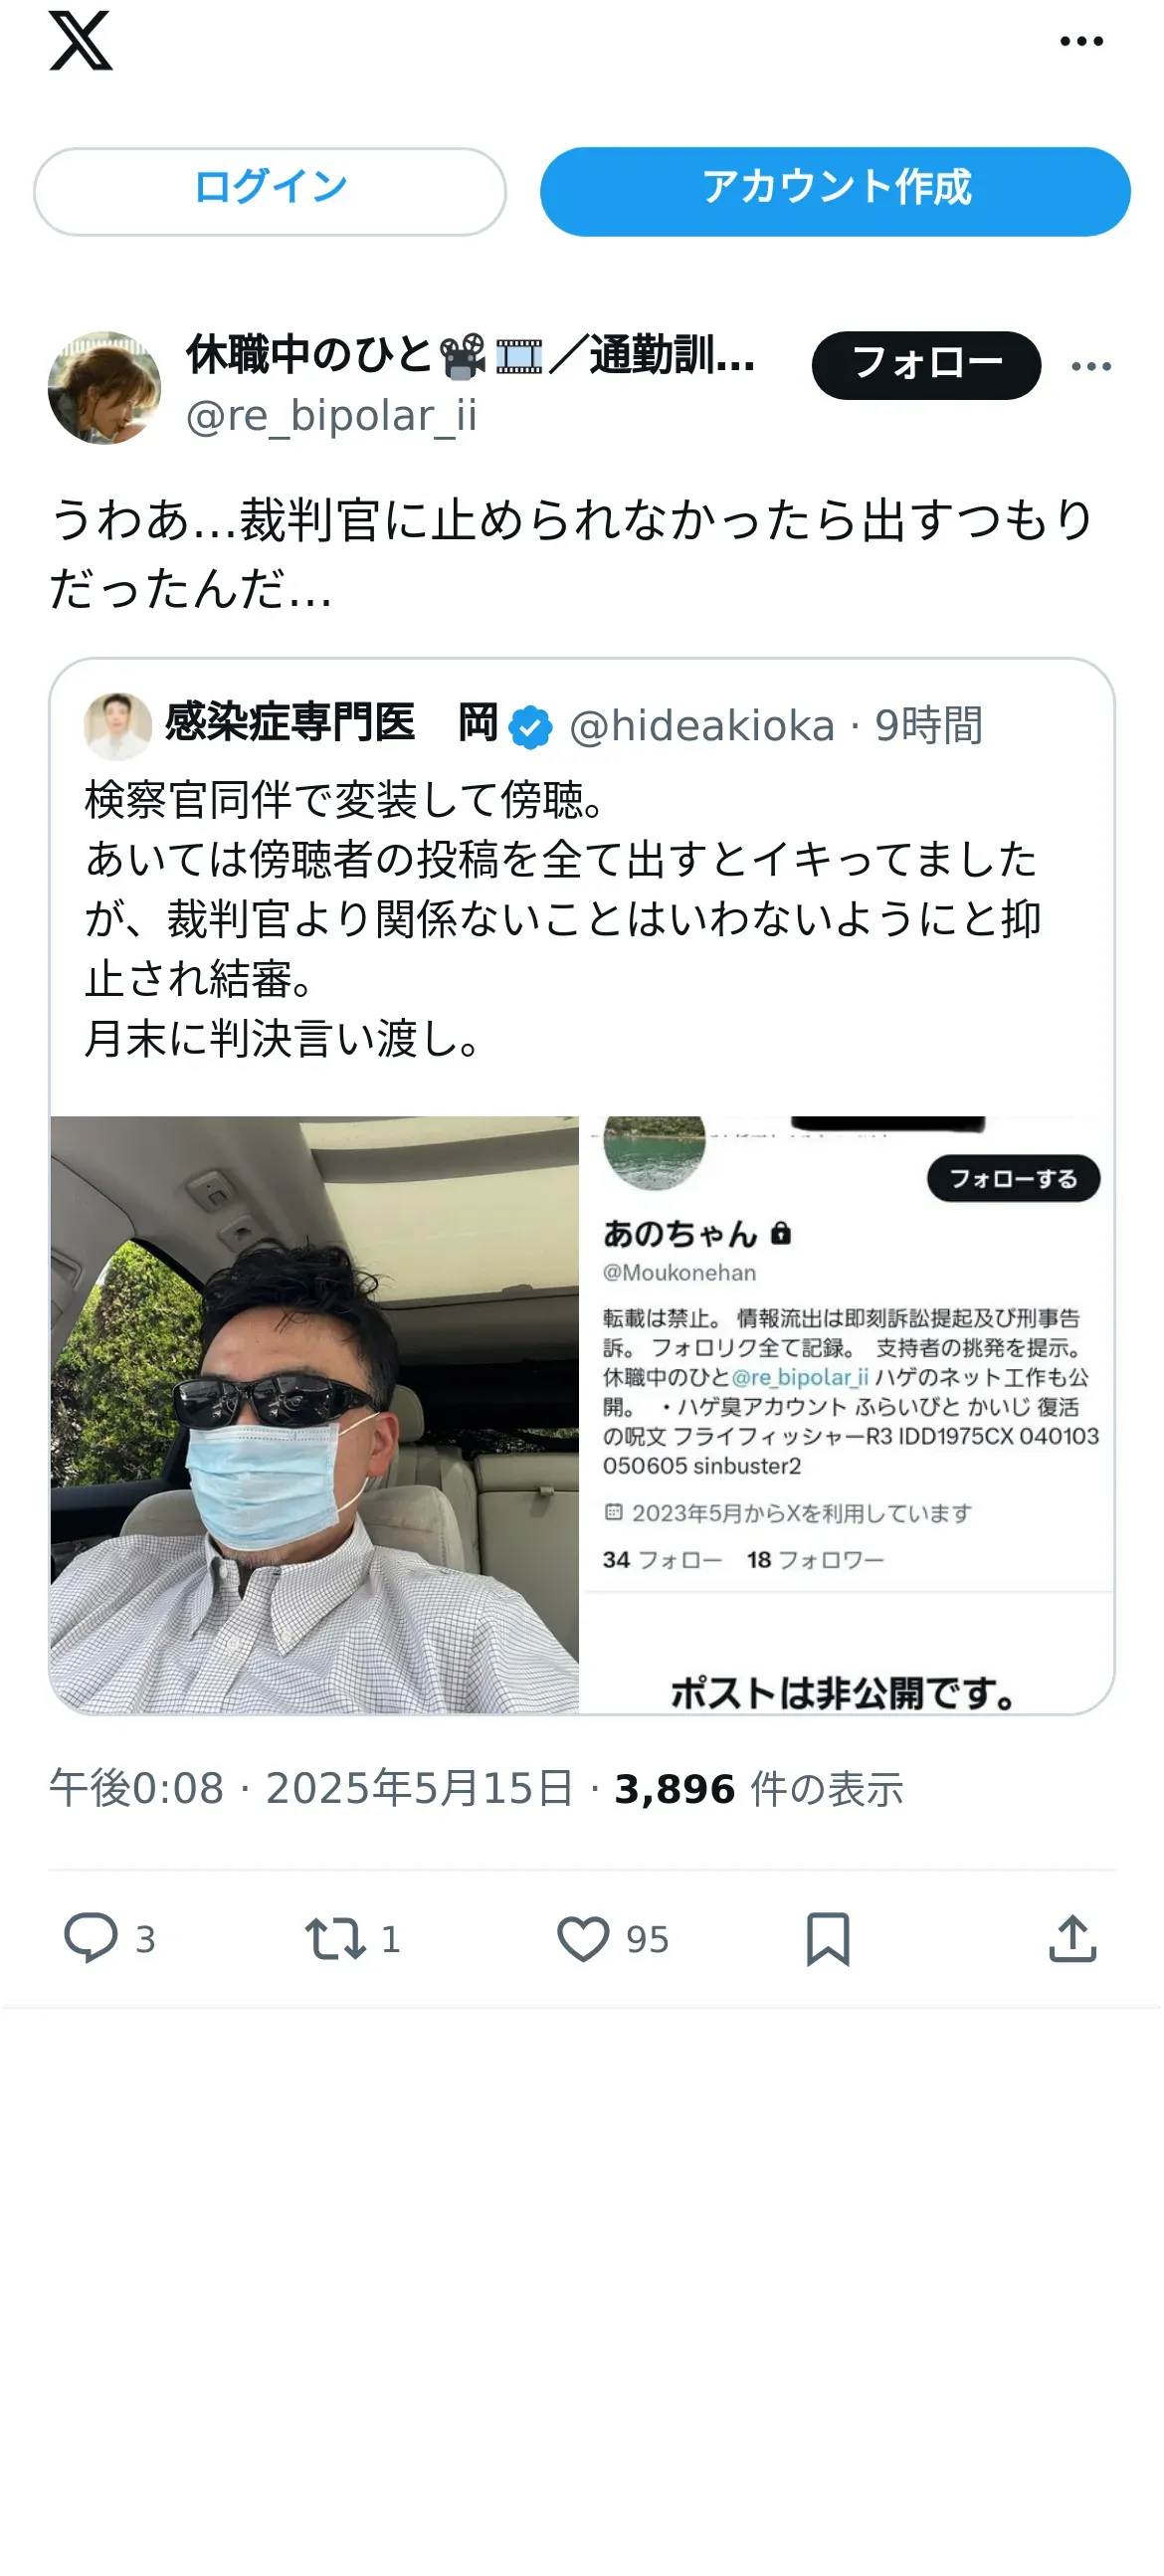Viewport: 1164px width, 2576px height.
Task: Open the post timestamp 午後0:08 link
Action: pyautogui.click(x=136, y=1788)
